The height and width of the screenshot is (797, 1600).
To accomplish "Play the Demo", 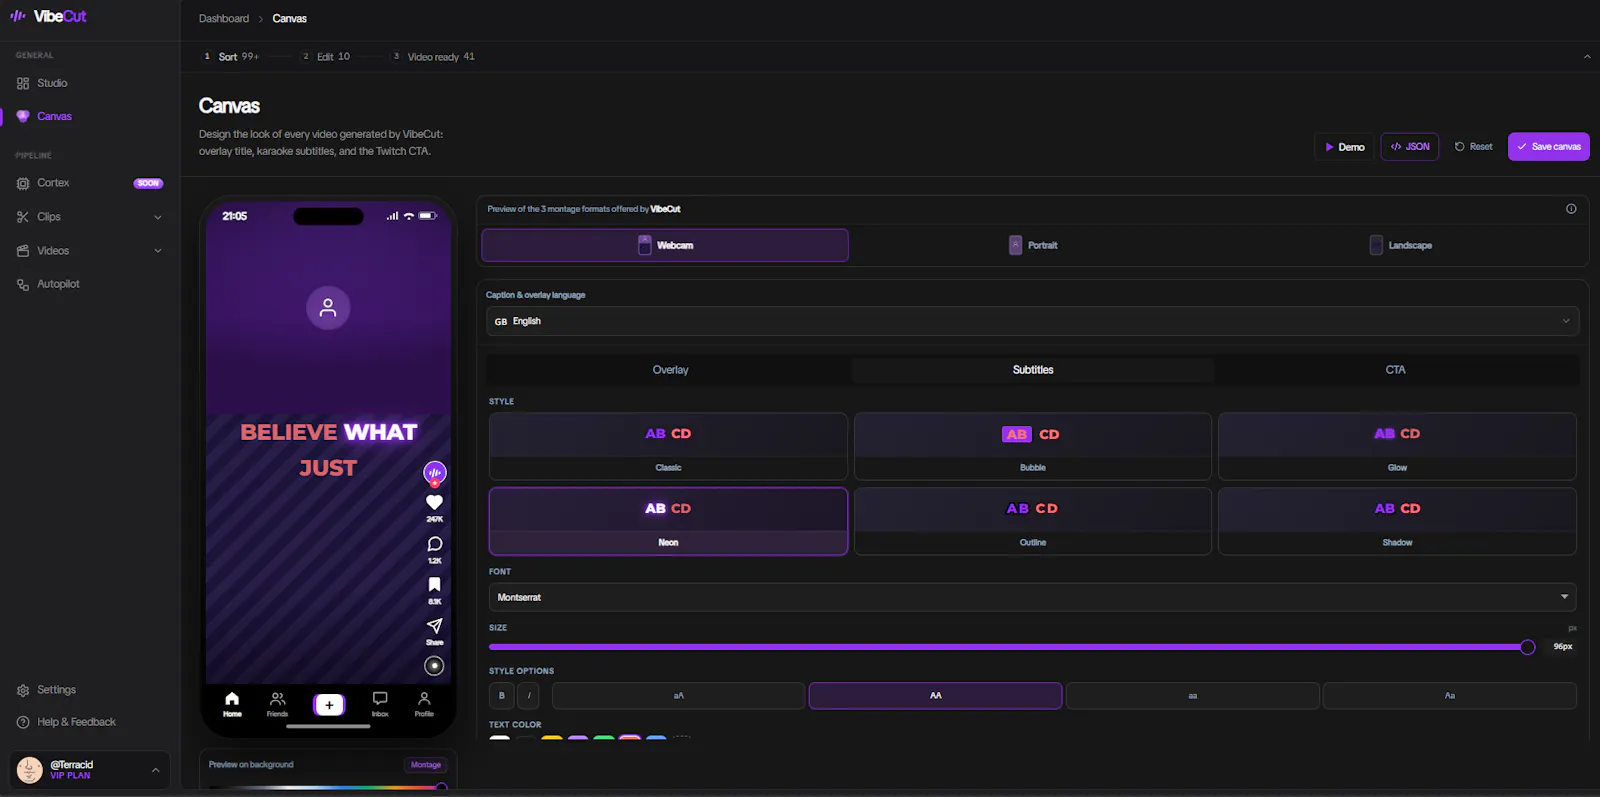I will tap(1344, 147).
